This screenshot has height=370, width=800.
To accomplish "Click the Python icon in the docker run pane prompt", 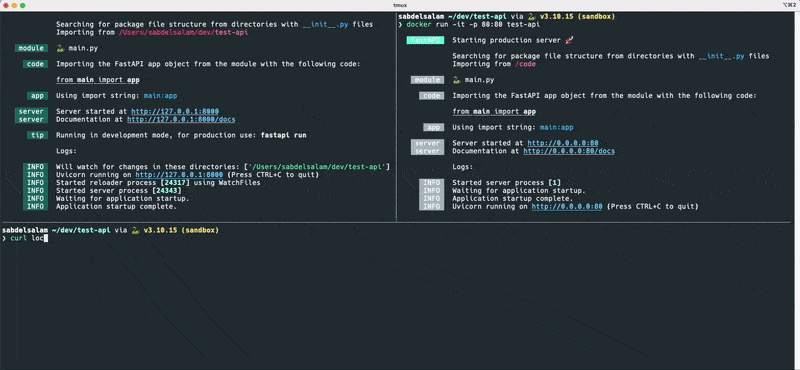I will (532, 17).
